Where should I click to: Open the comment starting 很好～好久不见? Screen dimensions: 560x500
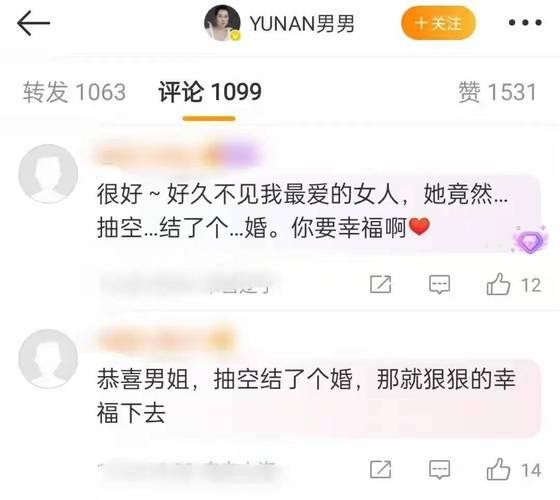point(302,211)
